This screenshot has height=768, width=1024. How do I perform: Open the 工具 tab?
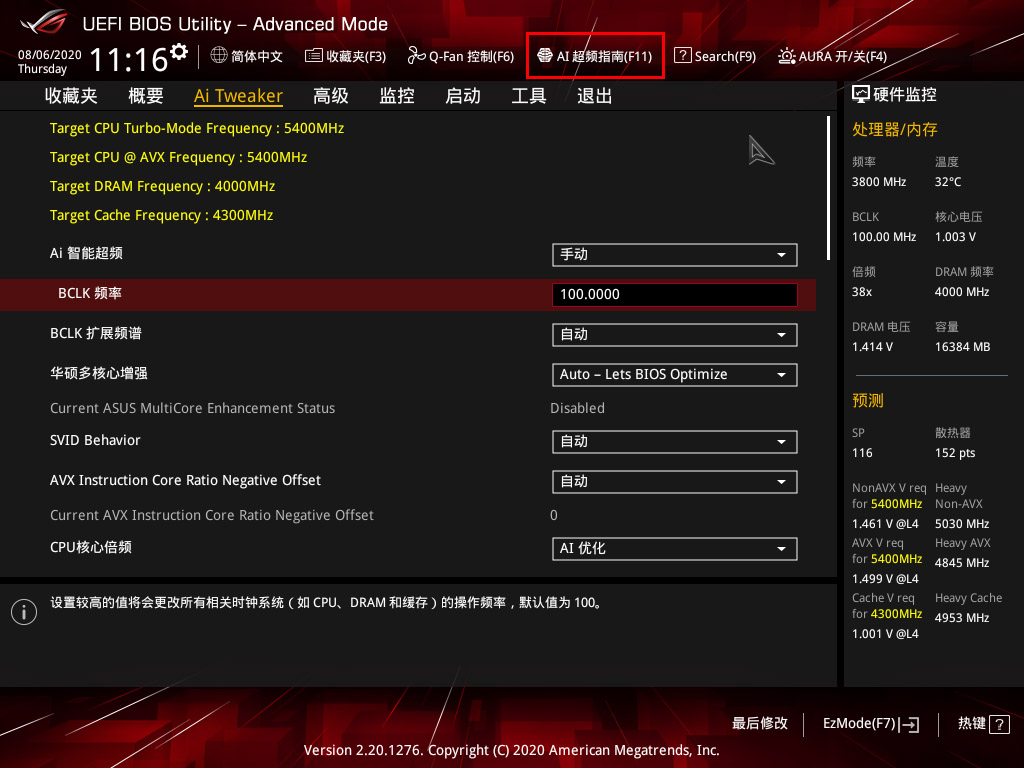[529, 96]
